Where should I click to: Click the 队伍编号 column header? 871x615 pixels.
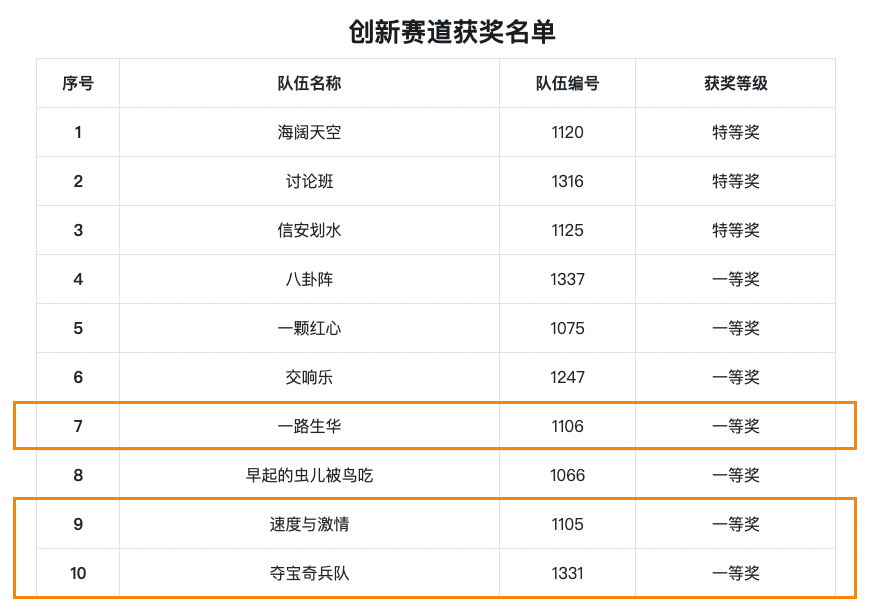567,83
